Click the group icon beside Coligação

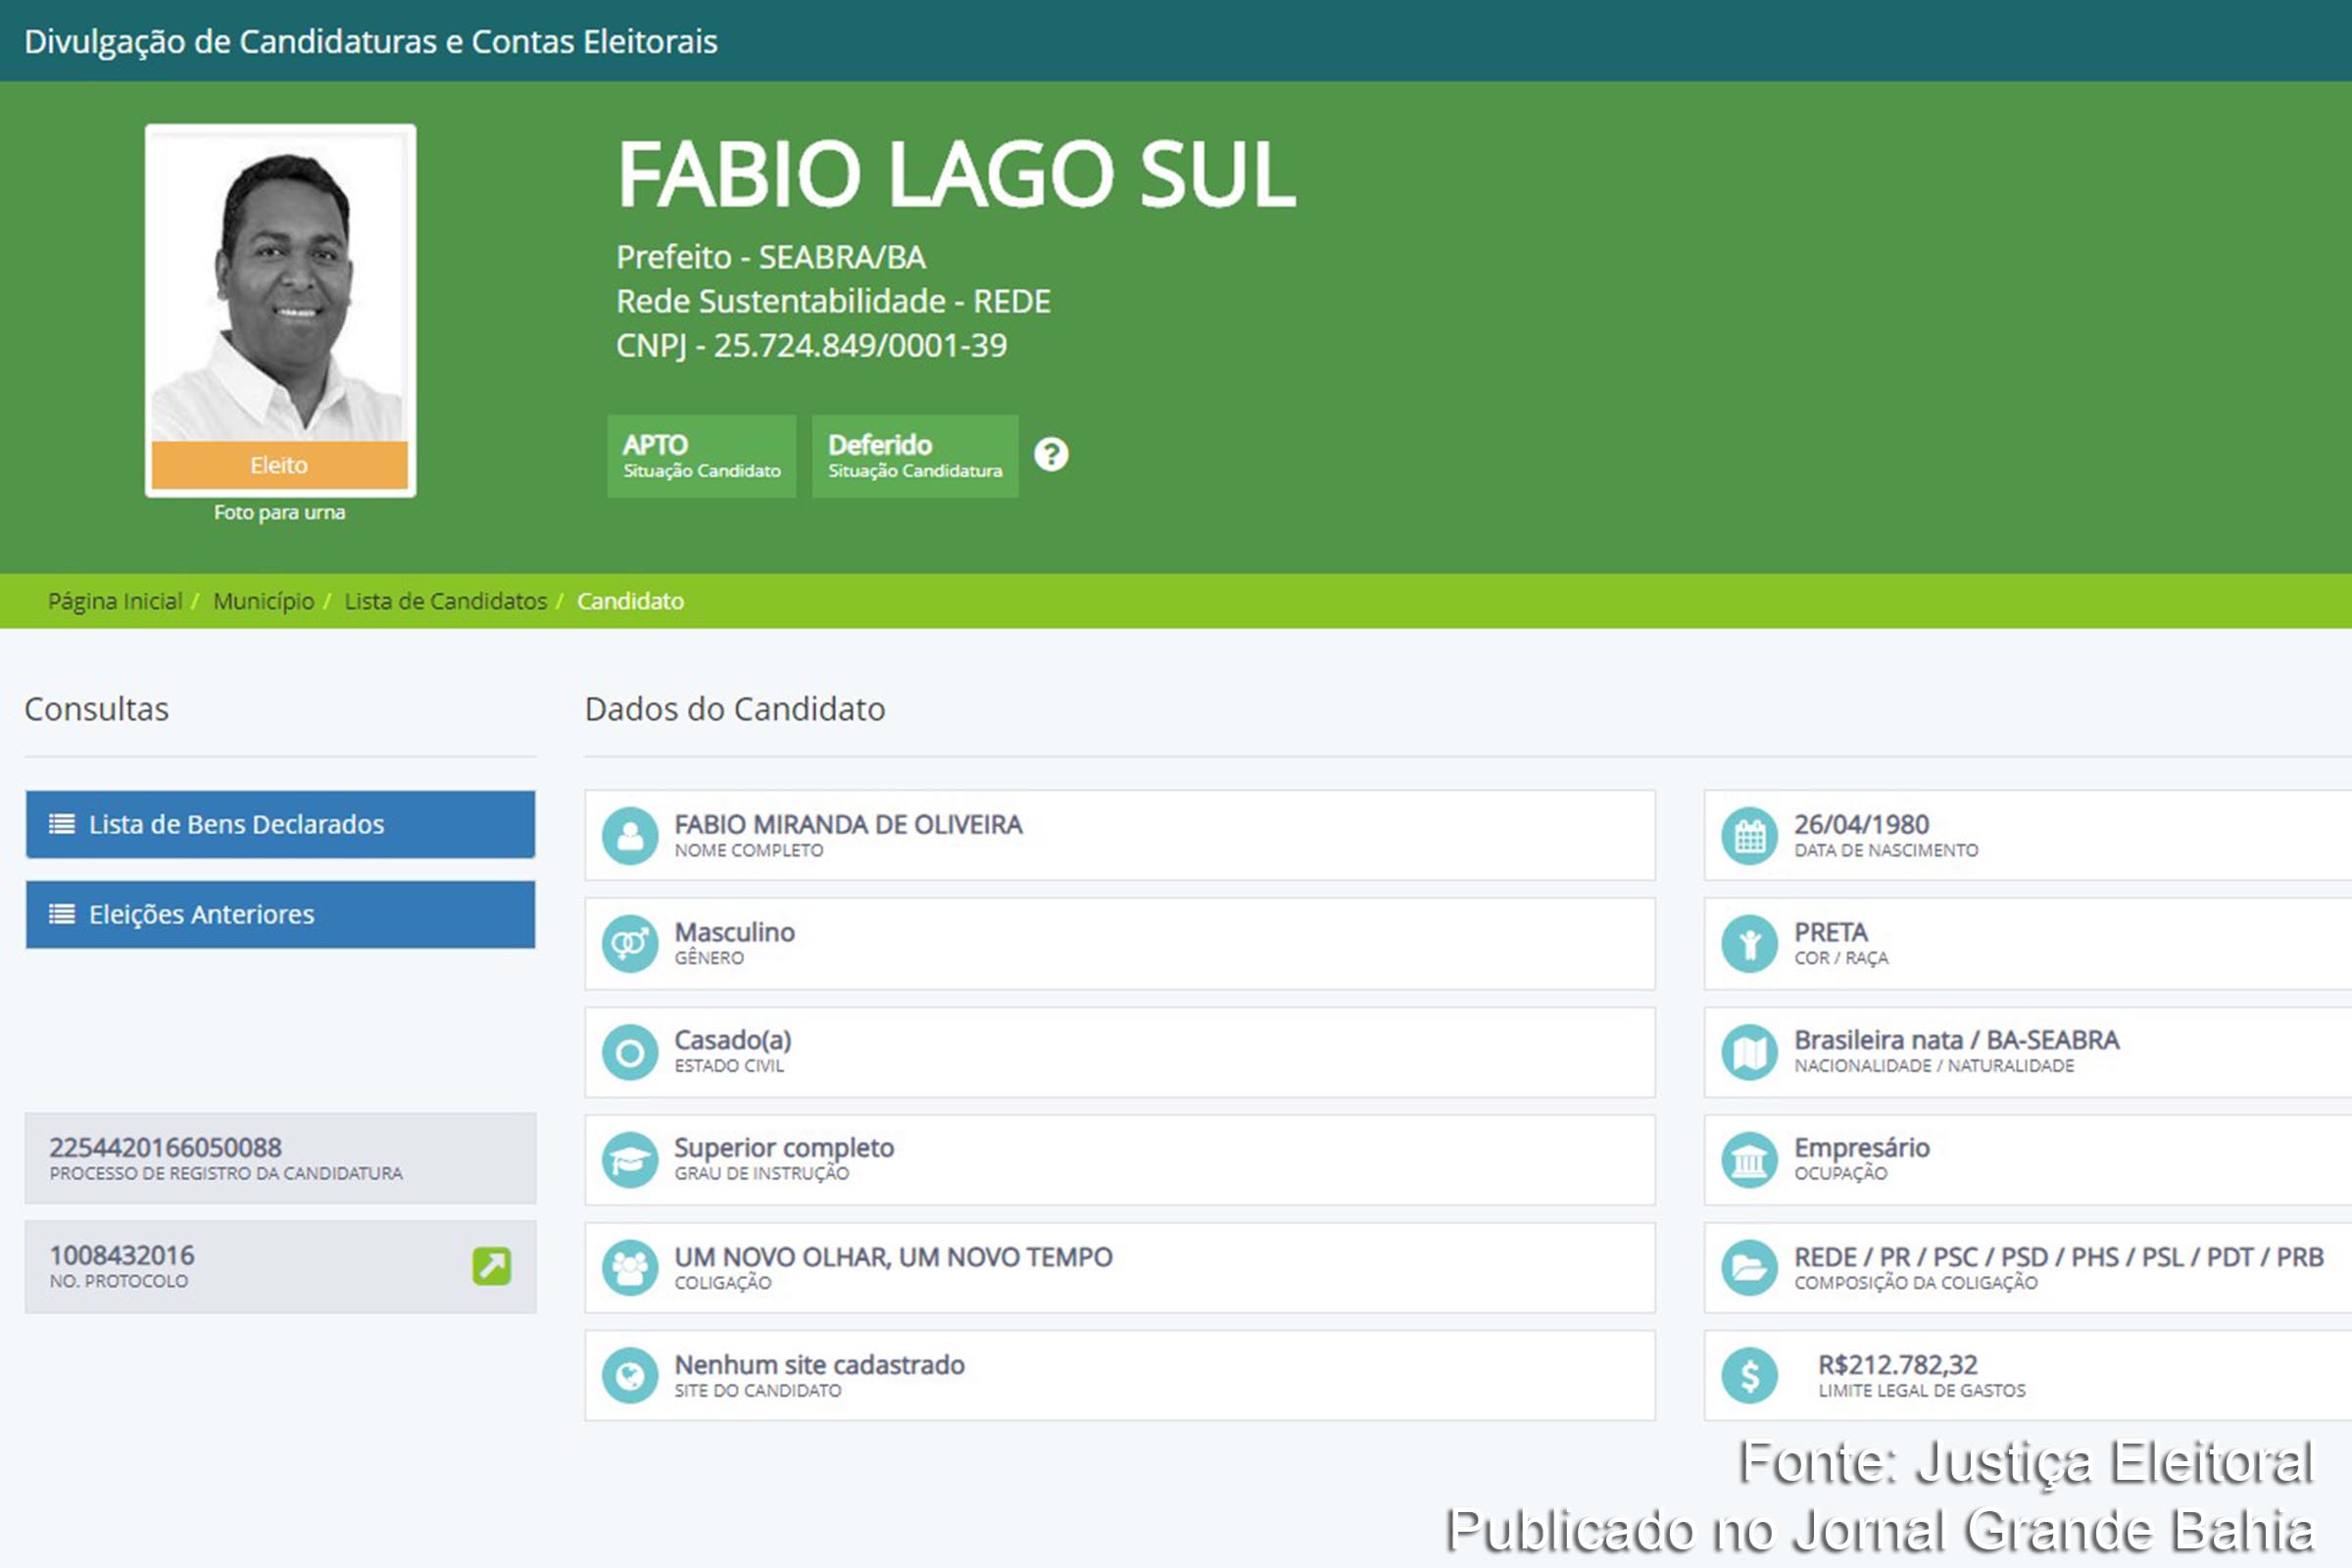630,1267
